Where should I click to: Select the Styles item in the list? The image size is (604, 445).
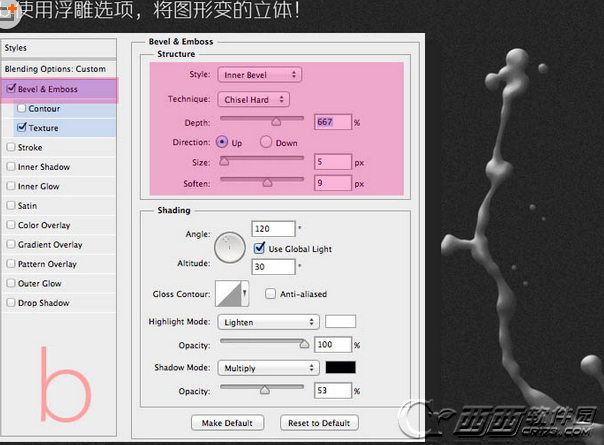[x=59, y=48]
